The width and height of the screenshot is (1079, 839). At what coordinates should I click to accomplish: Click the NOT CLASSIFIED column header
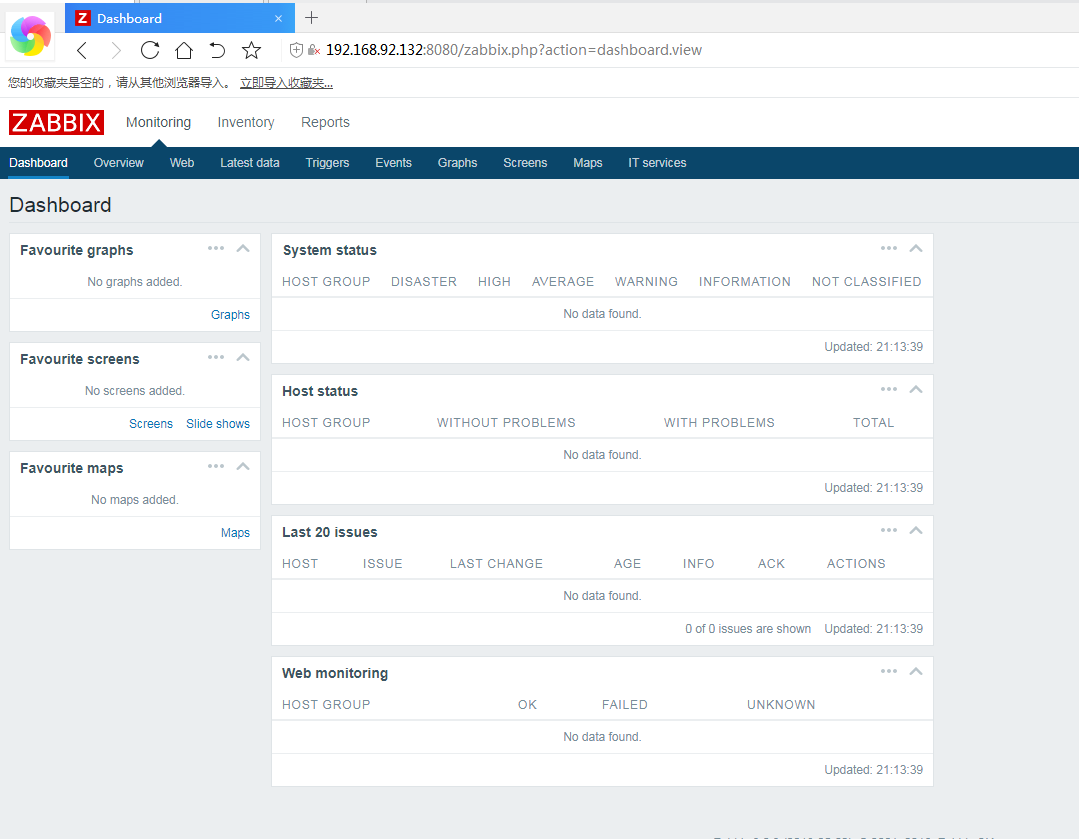866,282
